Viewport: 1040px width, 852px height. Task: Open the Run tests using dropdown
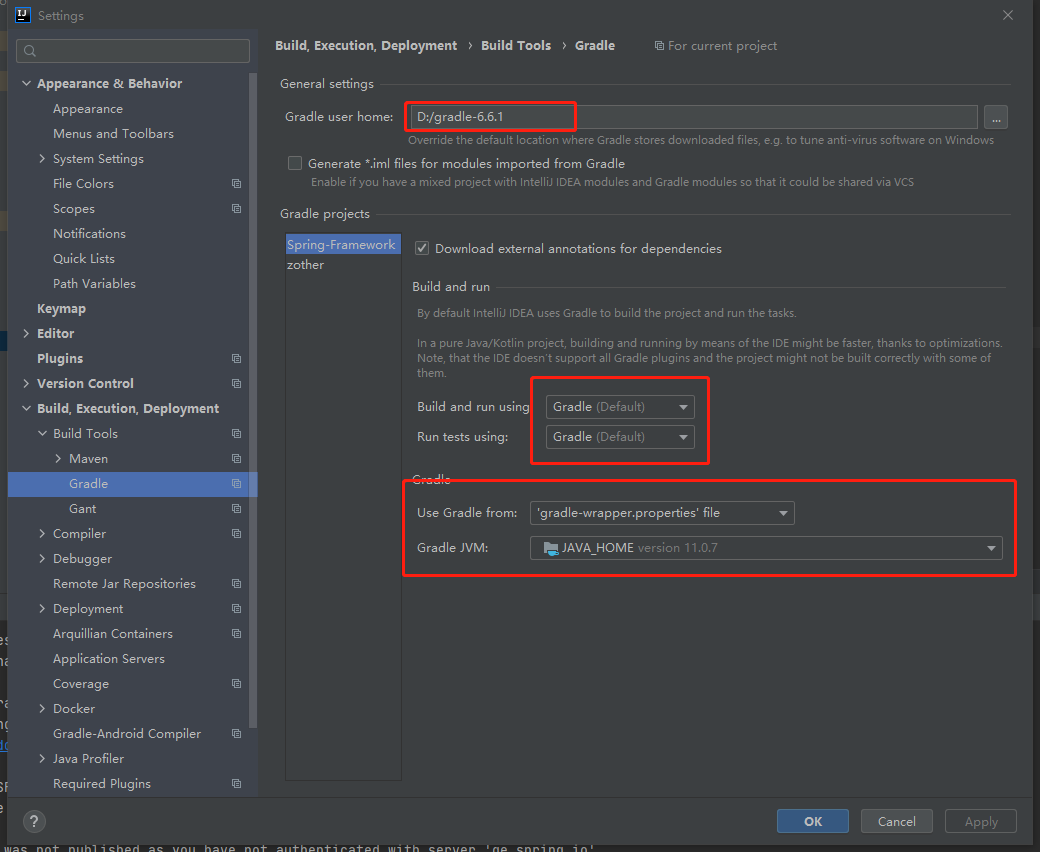click(619, 437)
